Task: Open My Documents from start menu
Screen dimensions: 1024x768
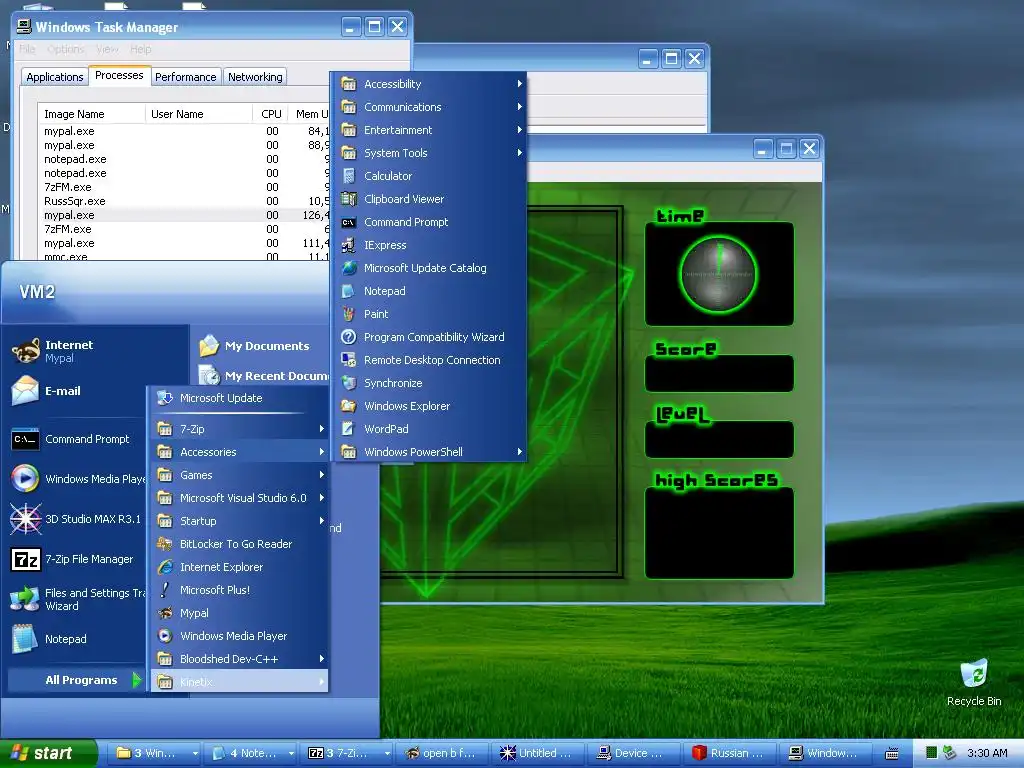Action: (x=267, y=346)
